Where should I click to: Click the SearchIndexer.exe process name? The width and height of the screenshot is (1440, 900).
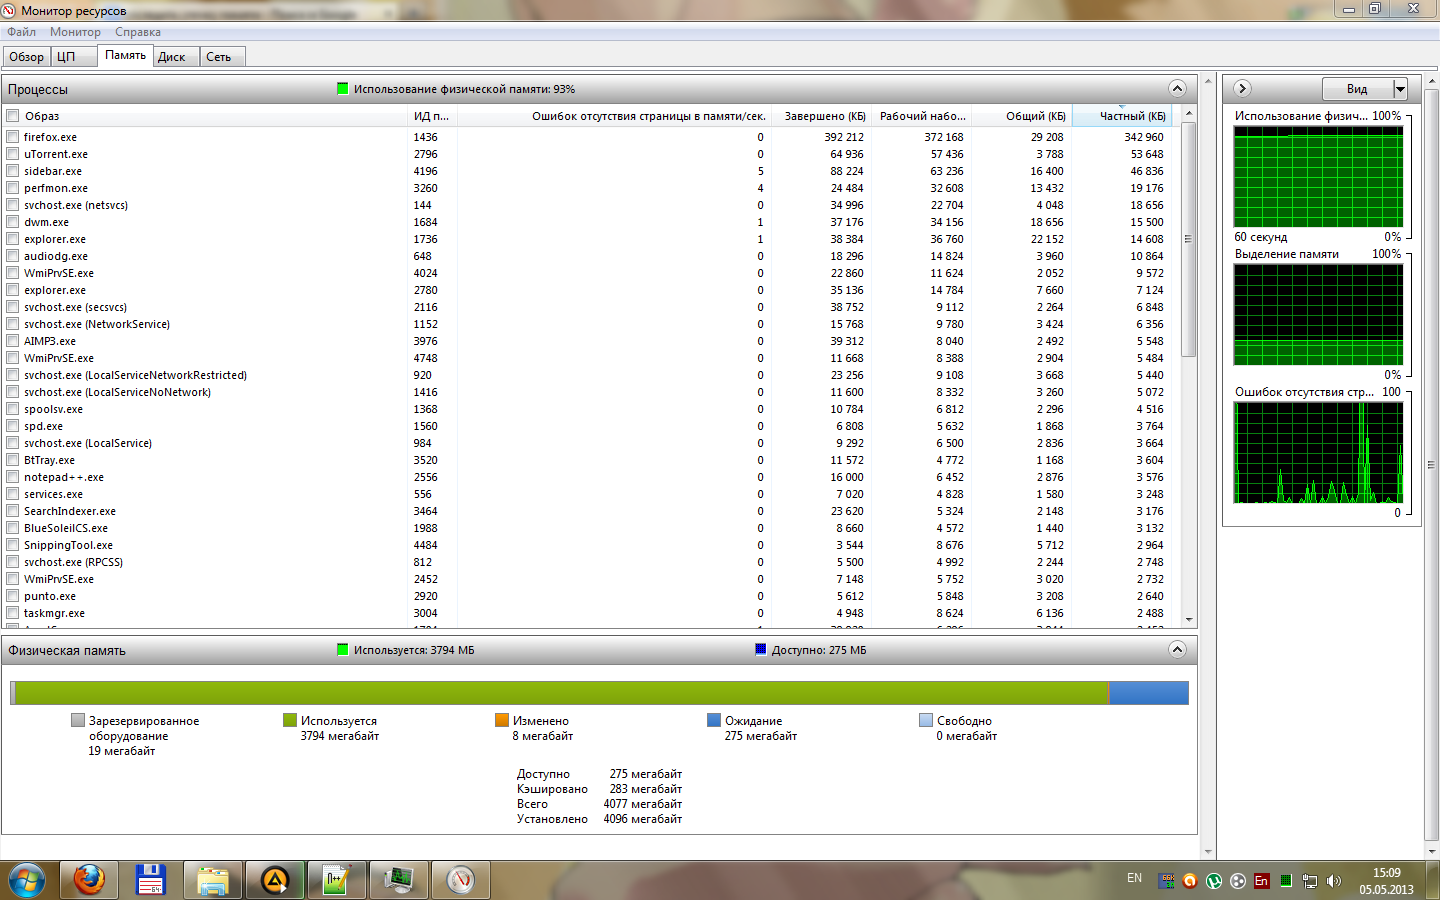(x=70, y=511)
